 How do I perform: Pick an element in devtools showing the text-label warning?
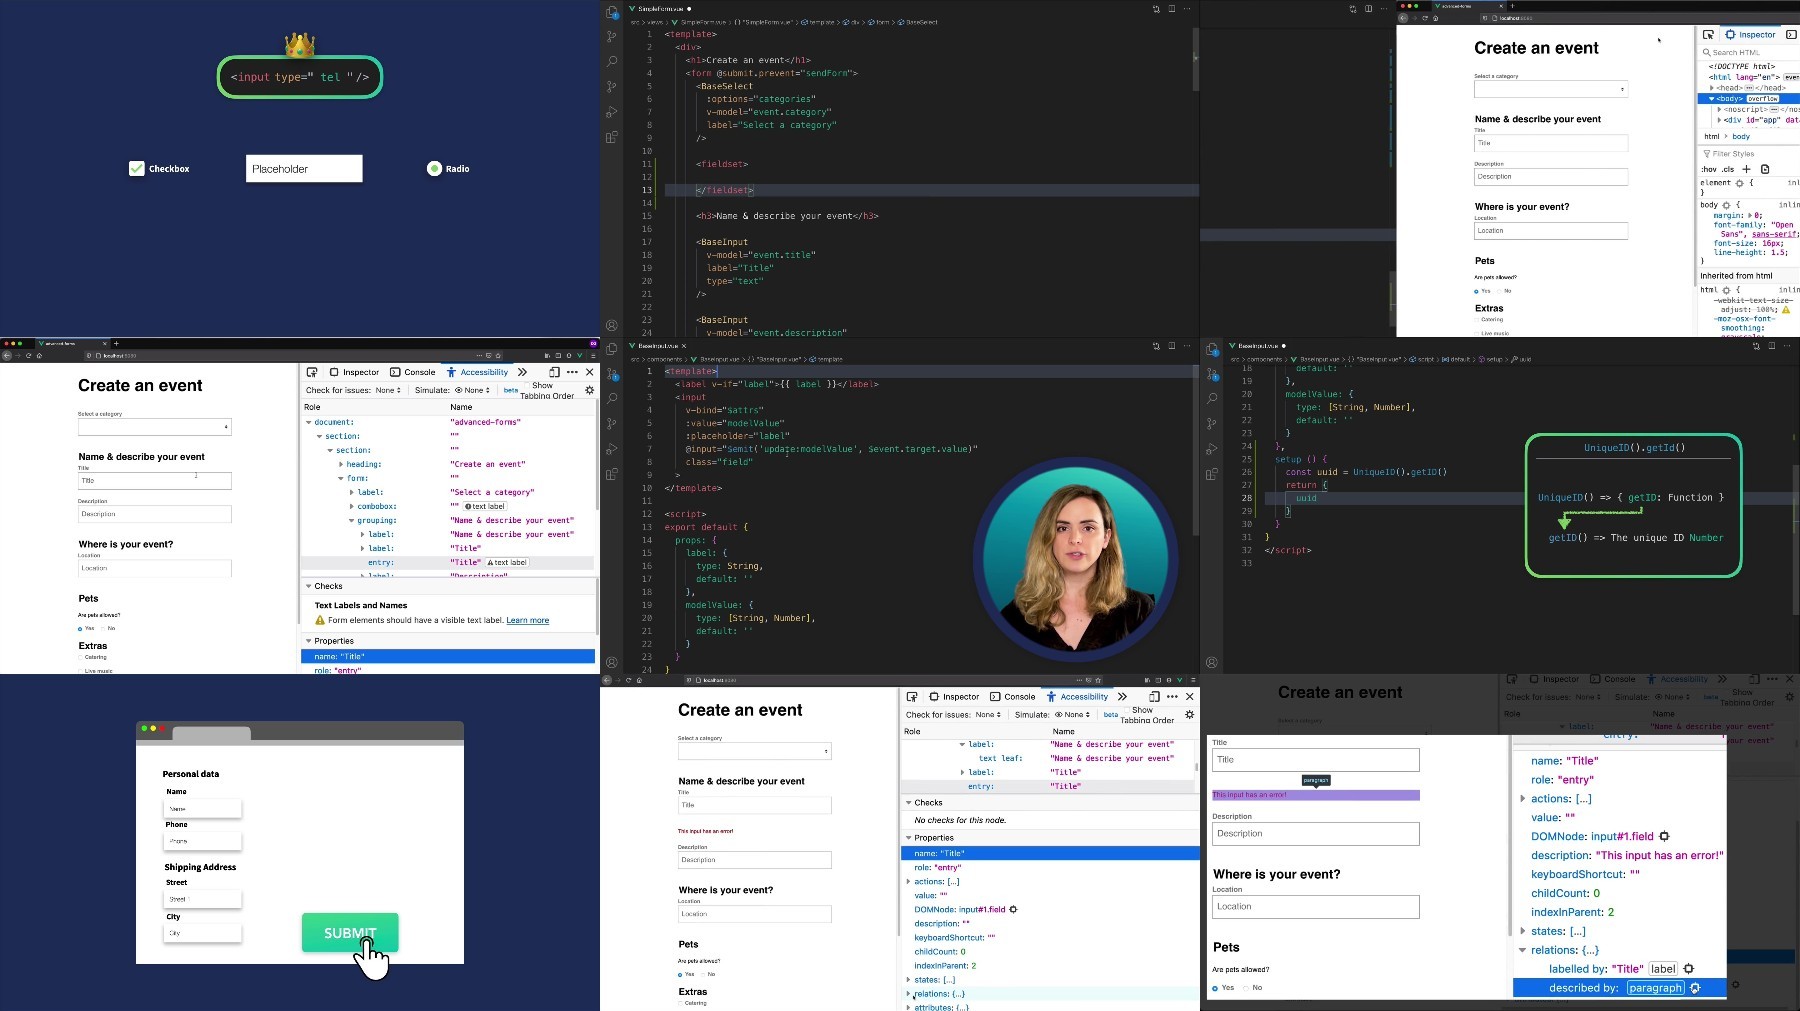(x=312, y=372)
